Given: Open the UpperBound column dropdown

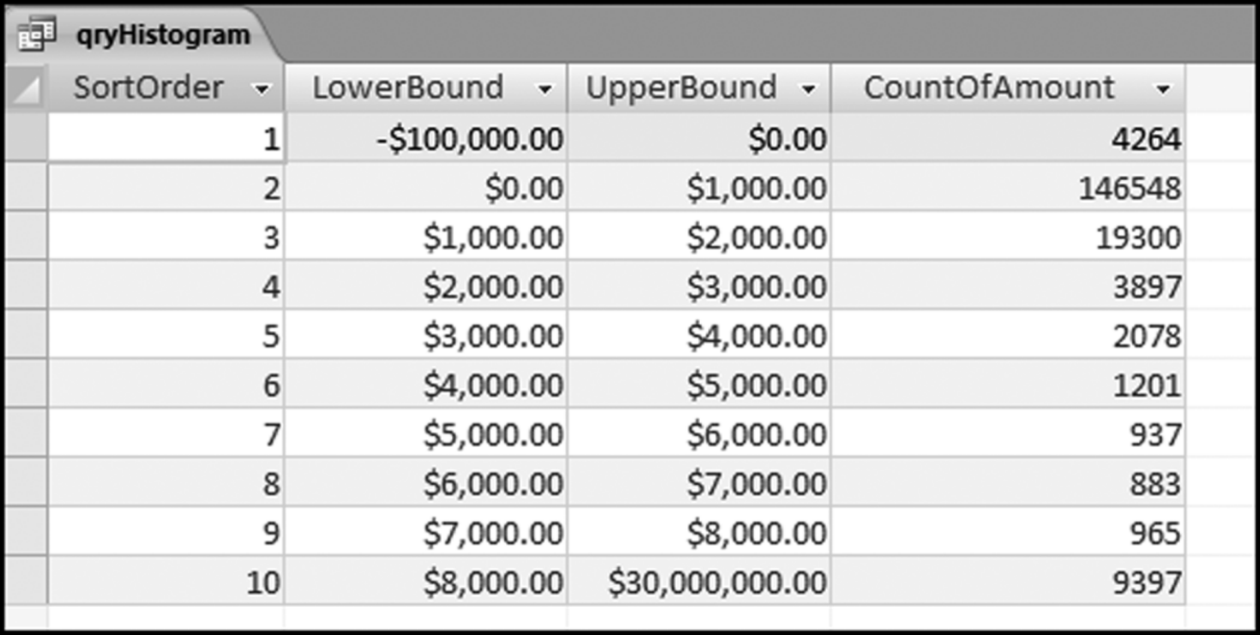Looking at the screenshot, I should (808, 89).
